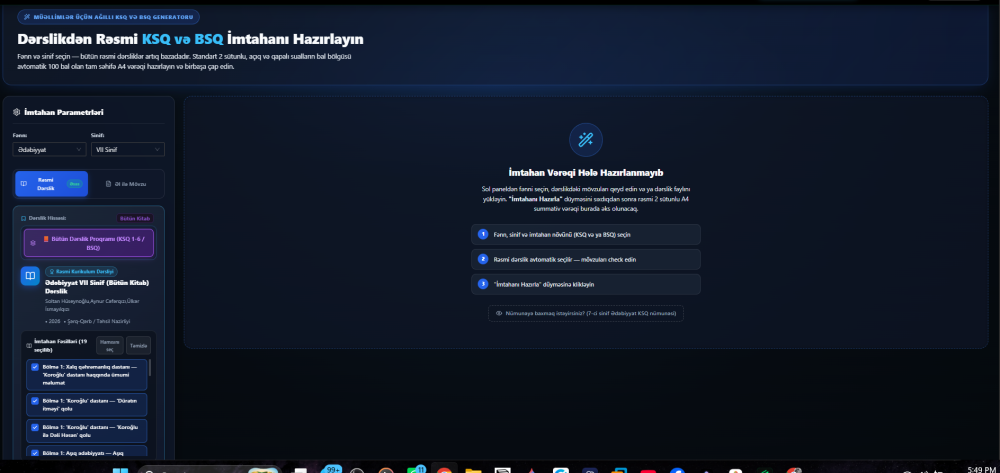Click step 2 'Rəsmi dərslik avtomatik seçilir' row

[585, 259]
